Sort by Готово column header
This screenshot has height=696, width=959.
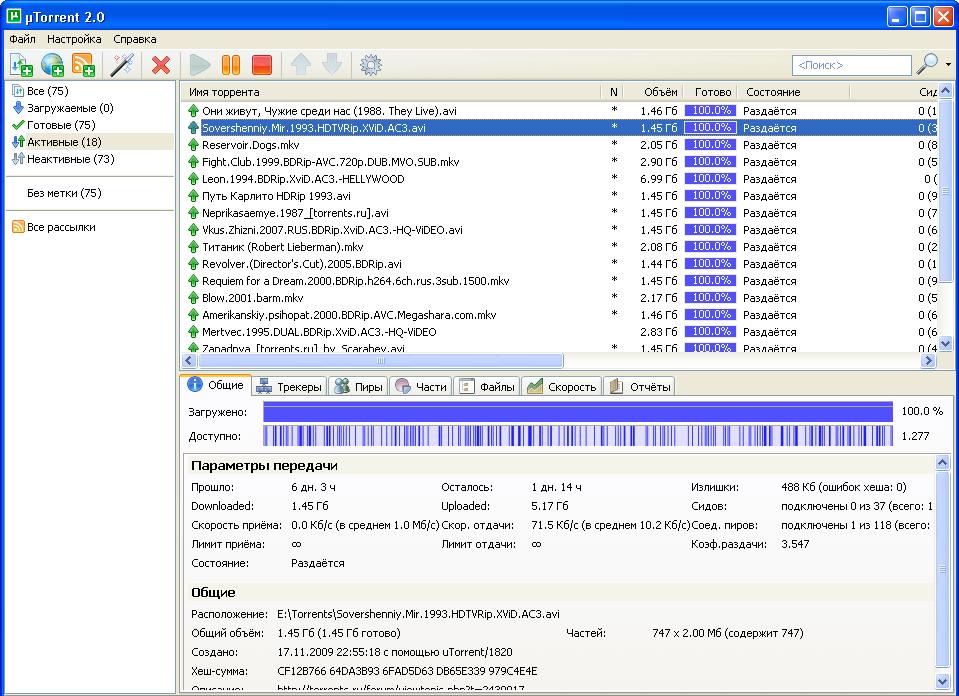tap(710, 92)
